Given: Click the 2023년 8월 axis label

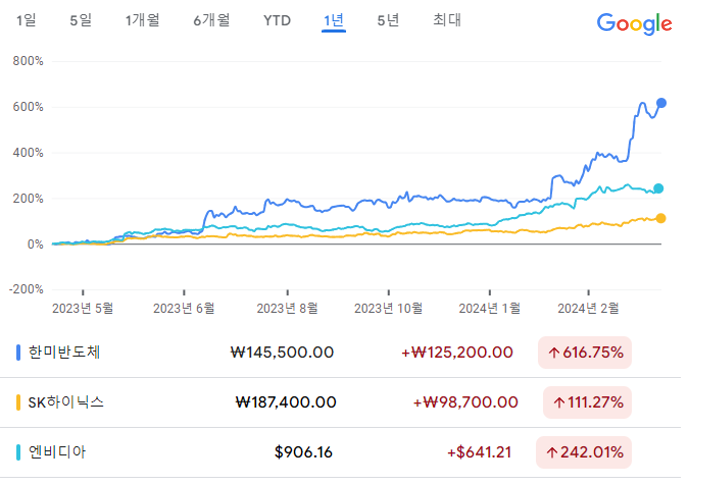Looking at the screenshot, I should pos(287,308).
